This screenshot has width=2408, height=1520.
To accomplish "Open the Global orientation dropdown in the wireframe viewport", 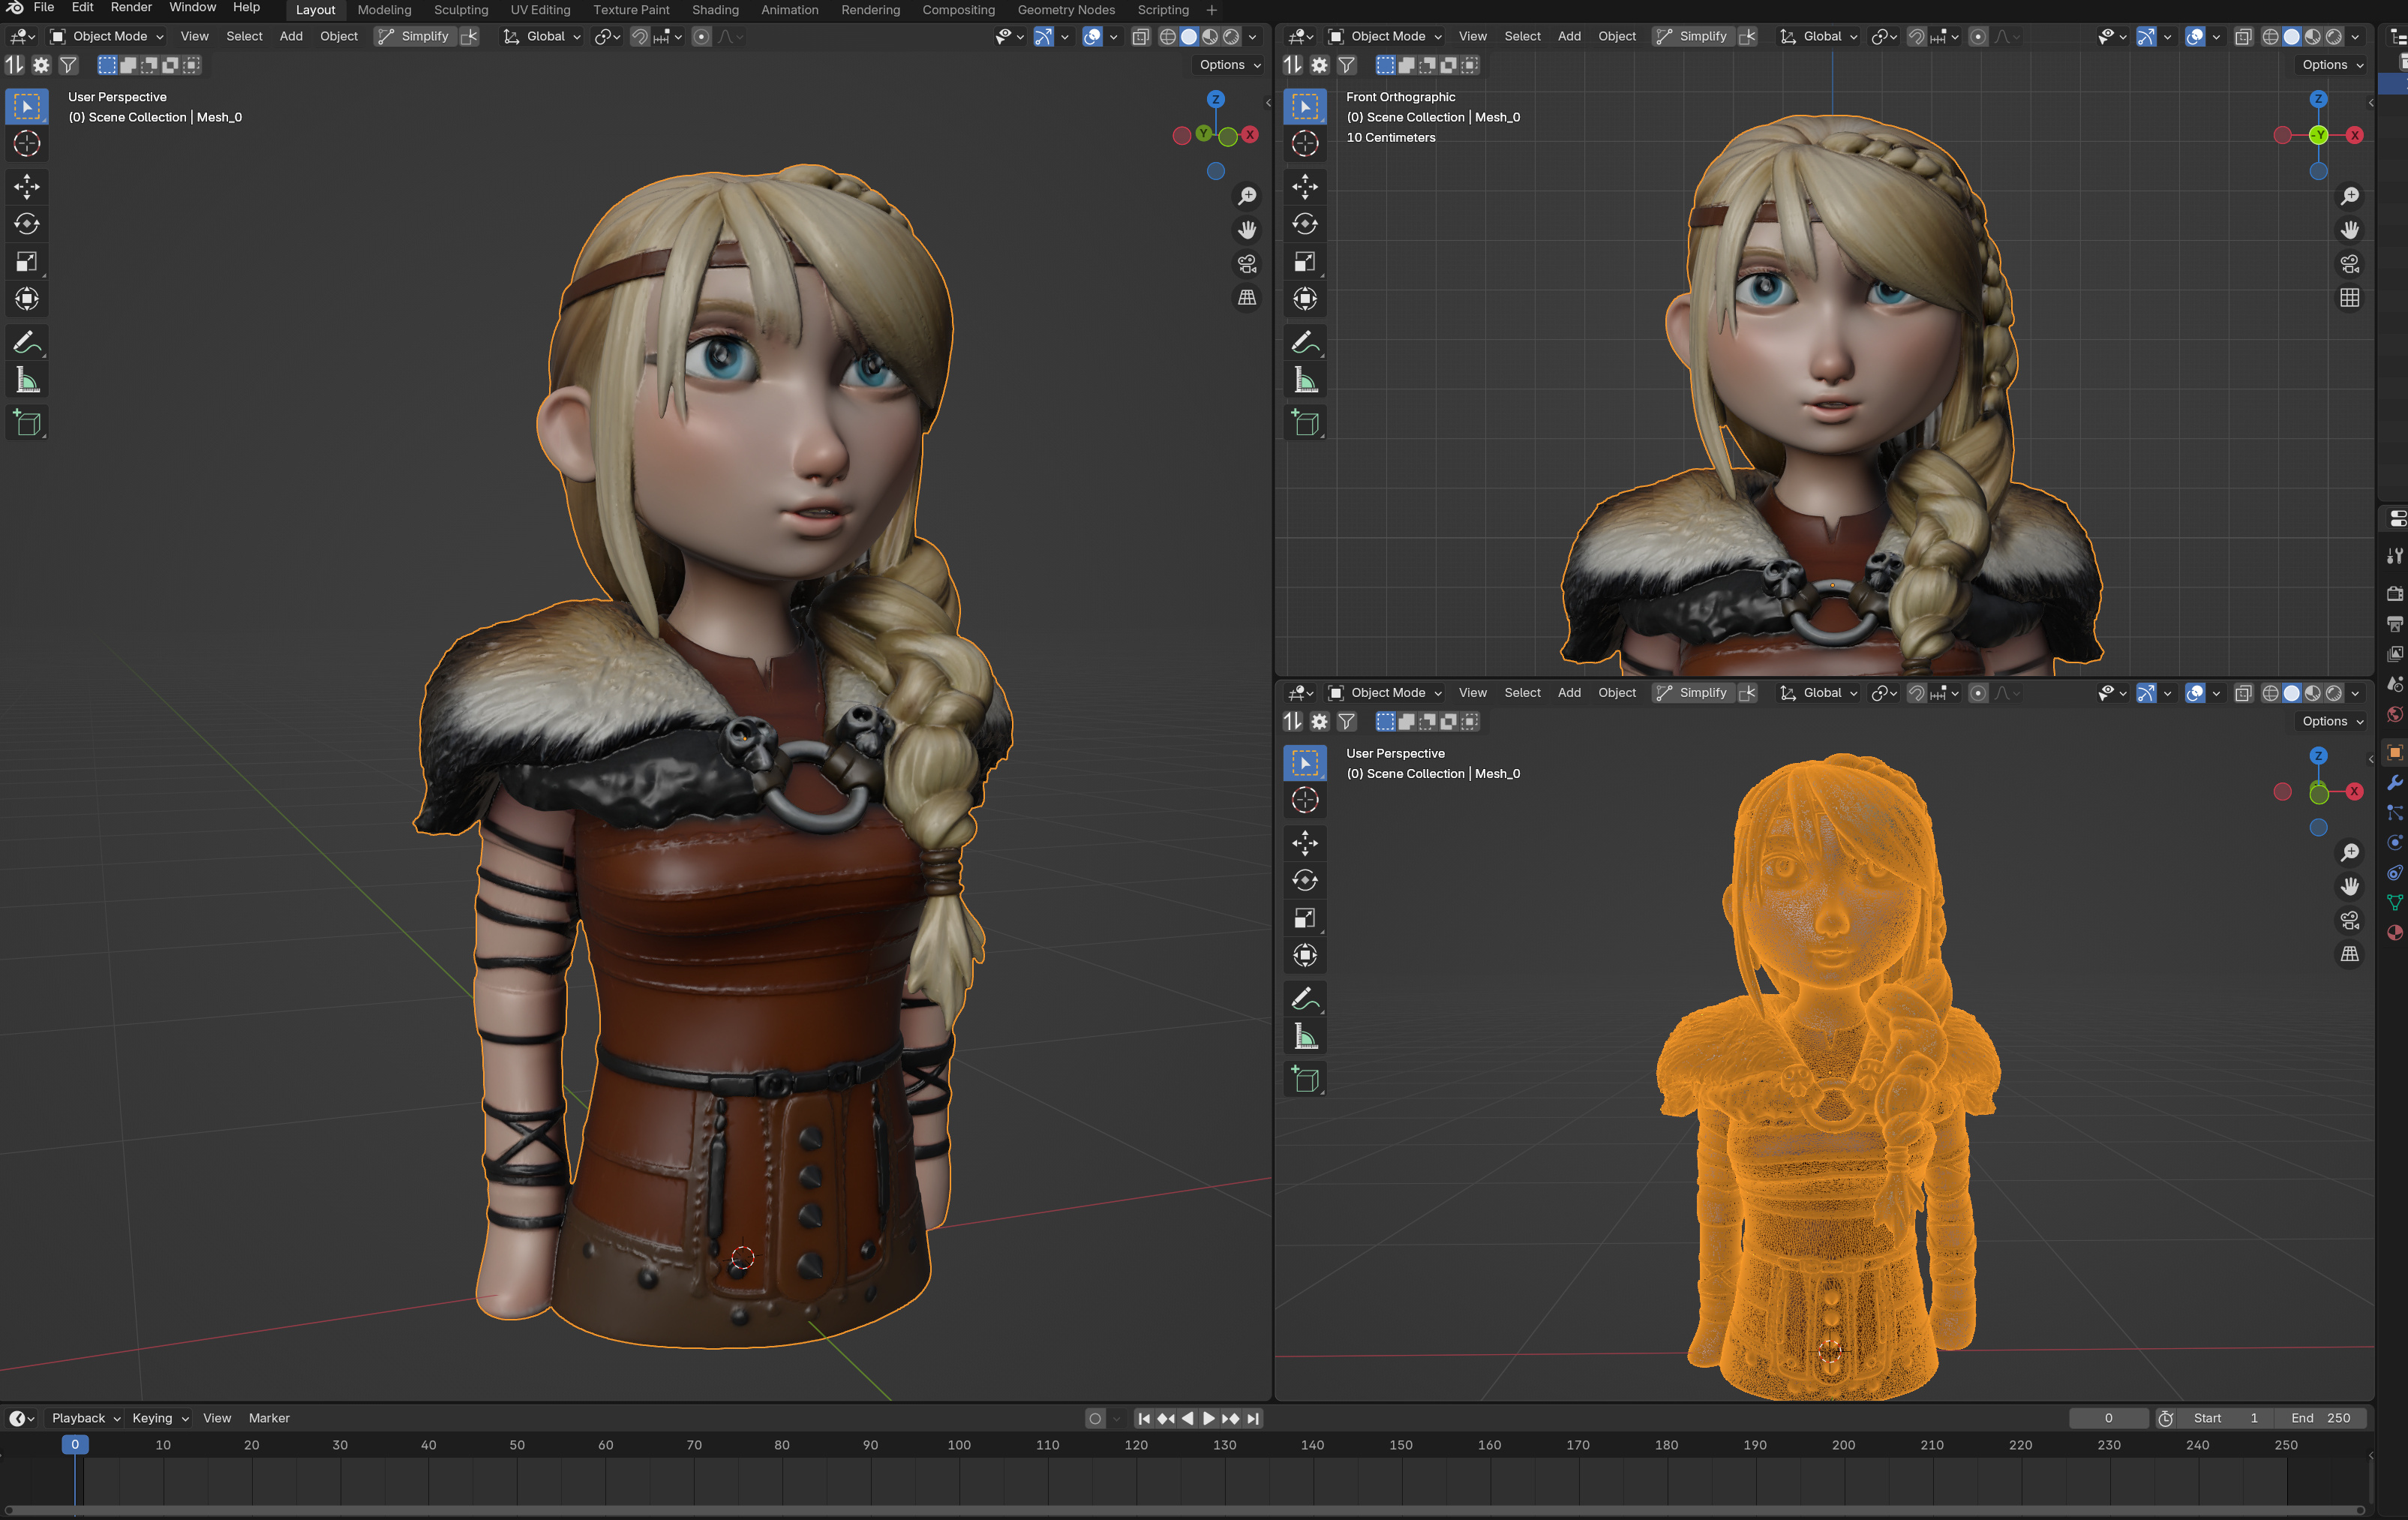I will click(1819, 693).
